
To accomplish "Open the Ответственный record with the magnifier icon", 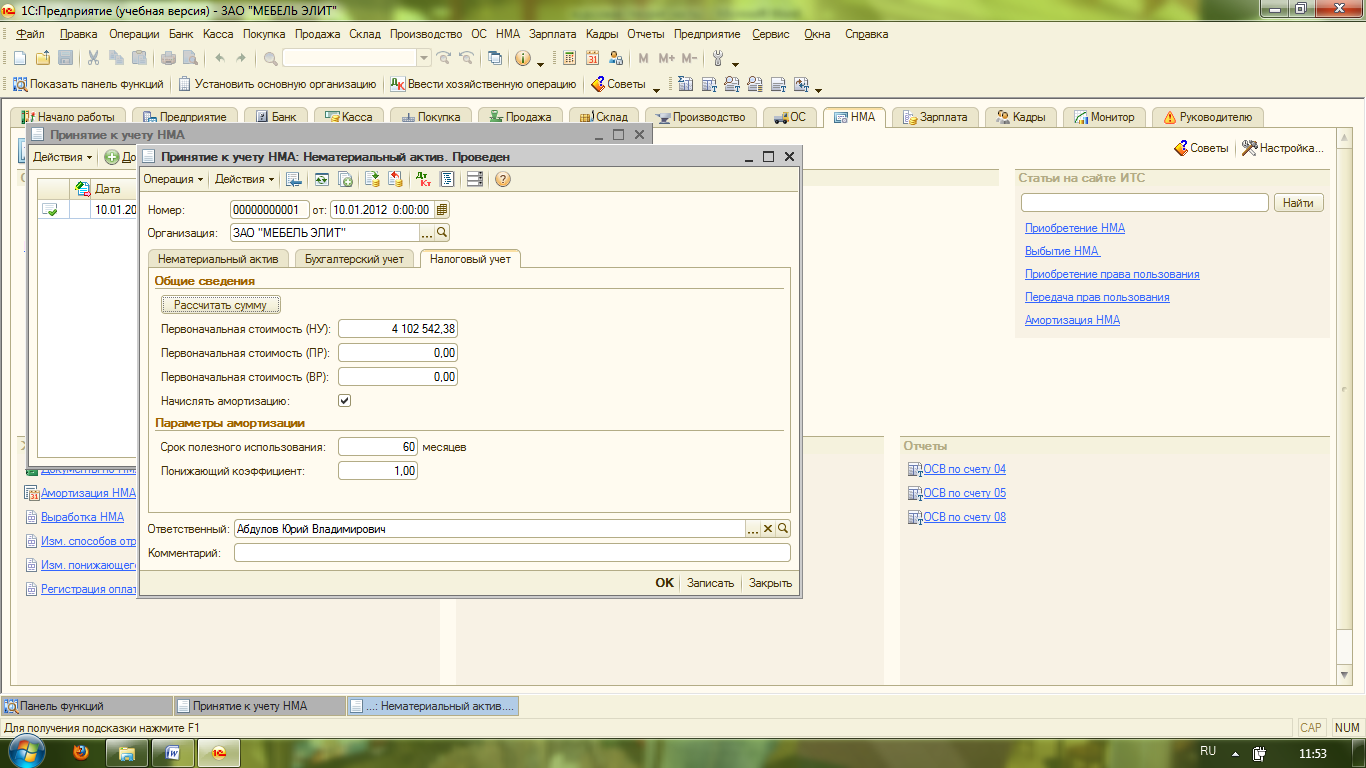I will (783, 529).
